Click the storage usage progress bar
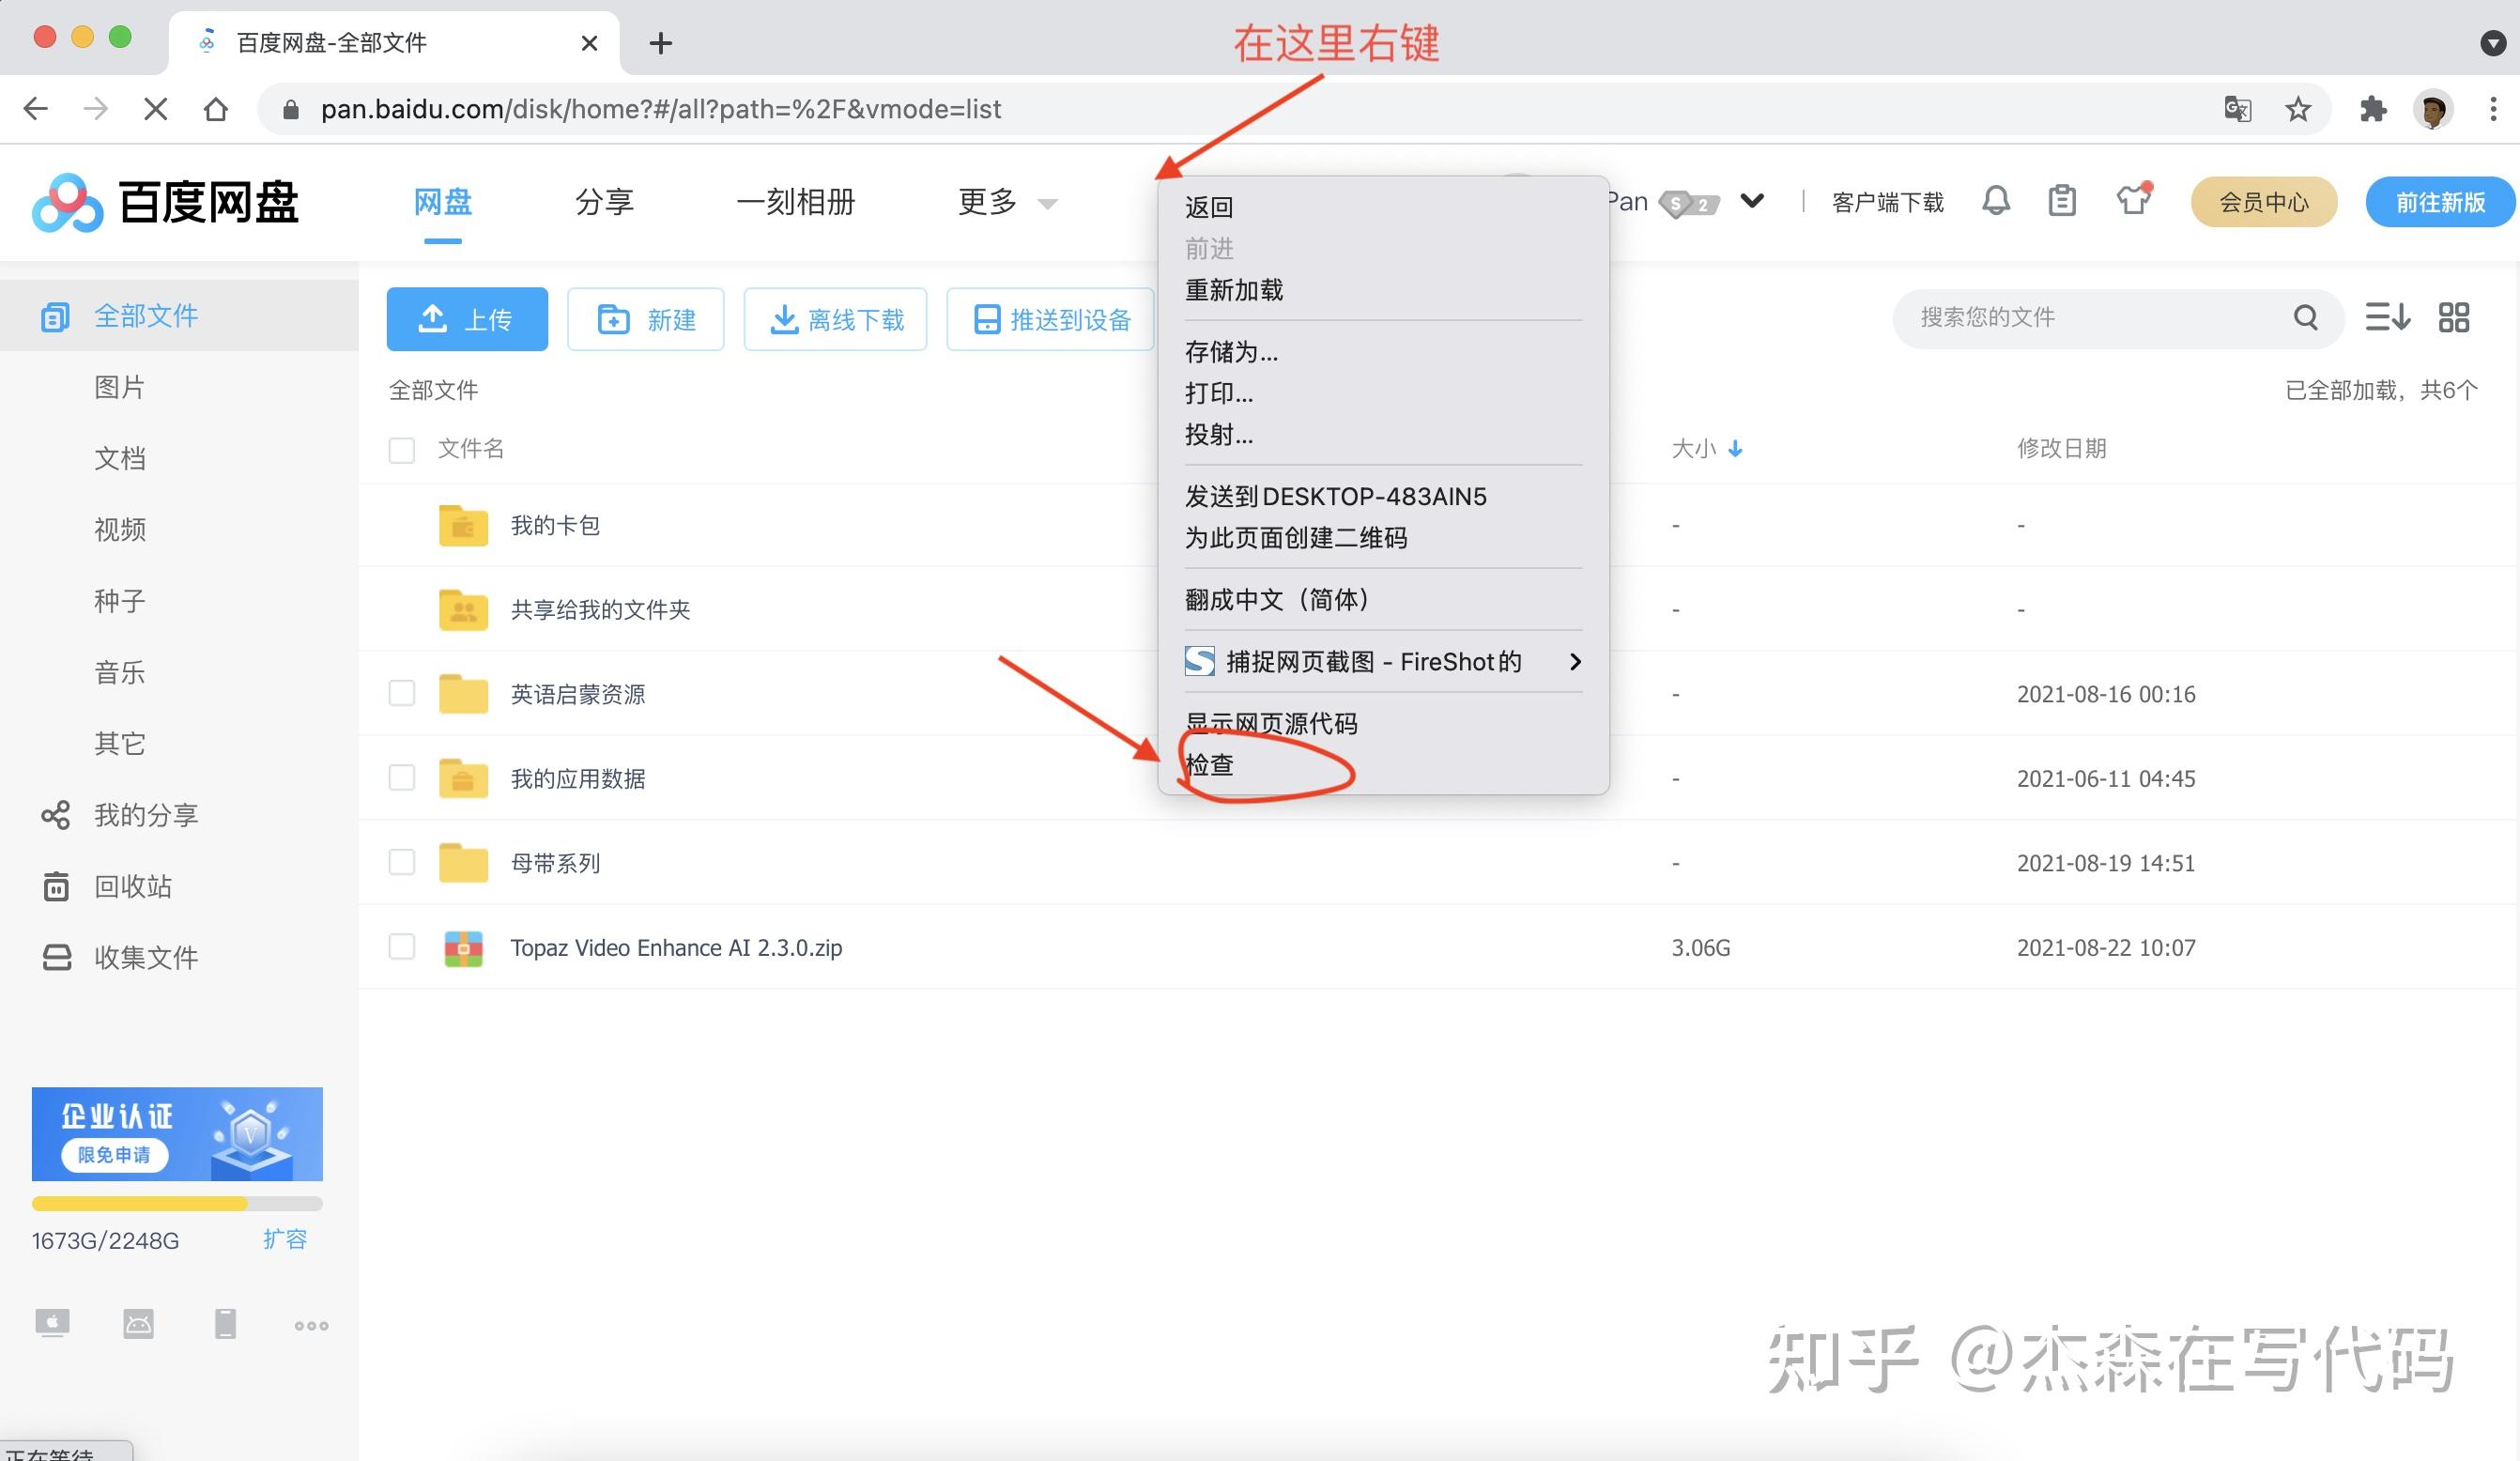 [177, 1203]
